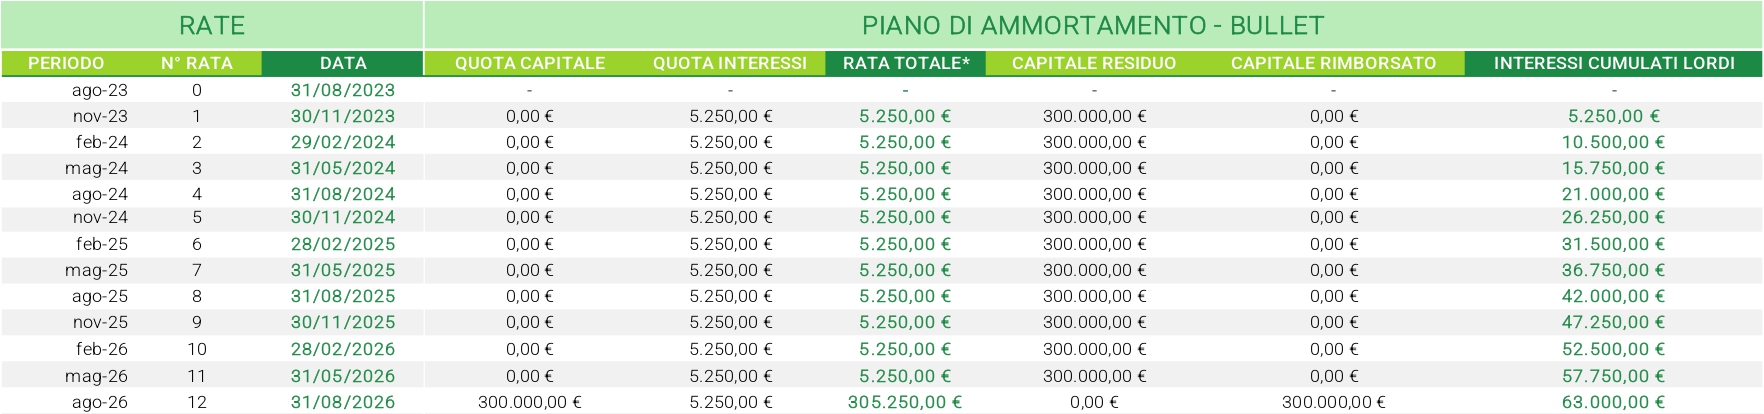Click the date 29/02/2024
The height and width of the screenshot is (414, 1764).
(x=343, y=142)
